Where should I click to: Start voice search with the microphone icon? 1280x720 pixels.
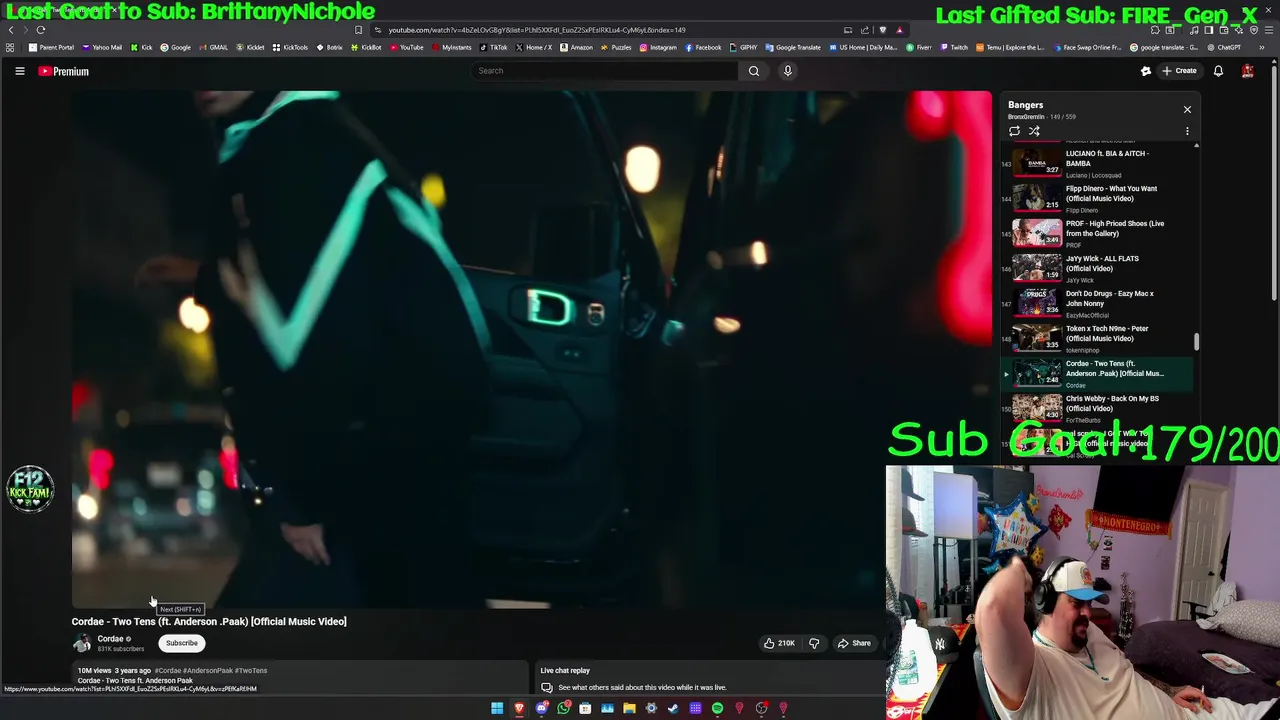[x=788, y=71]
